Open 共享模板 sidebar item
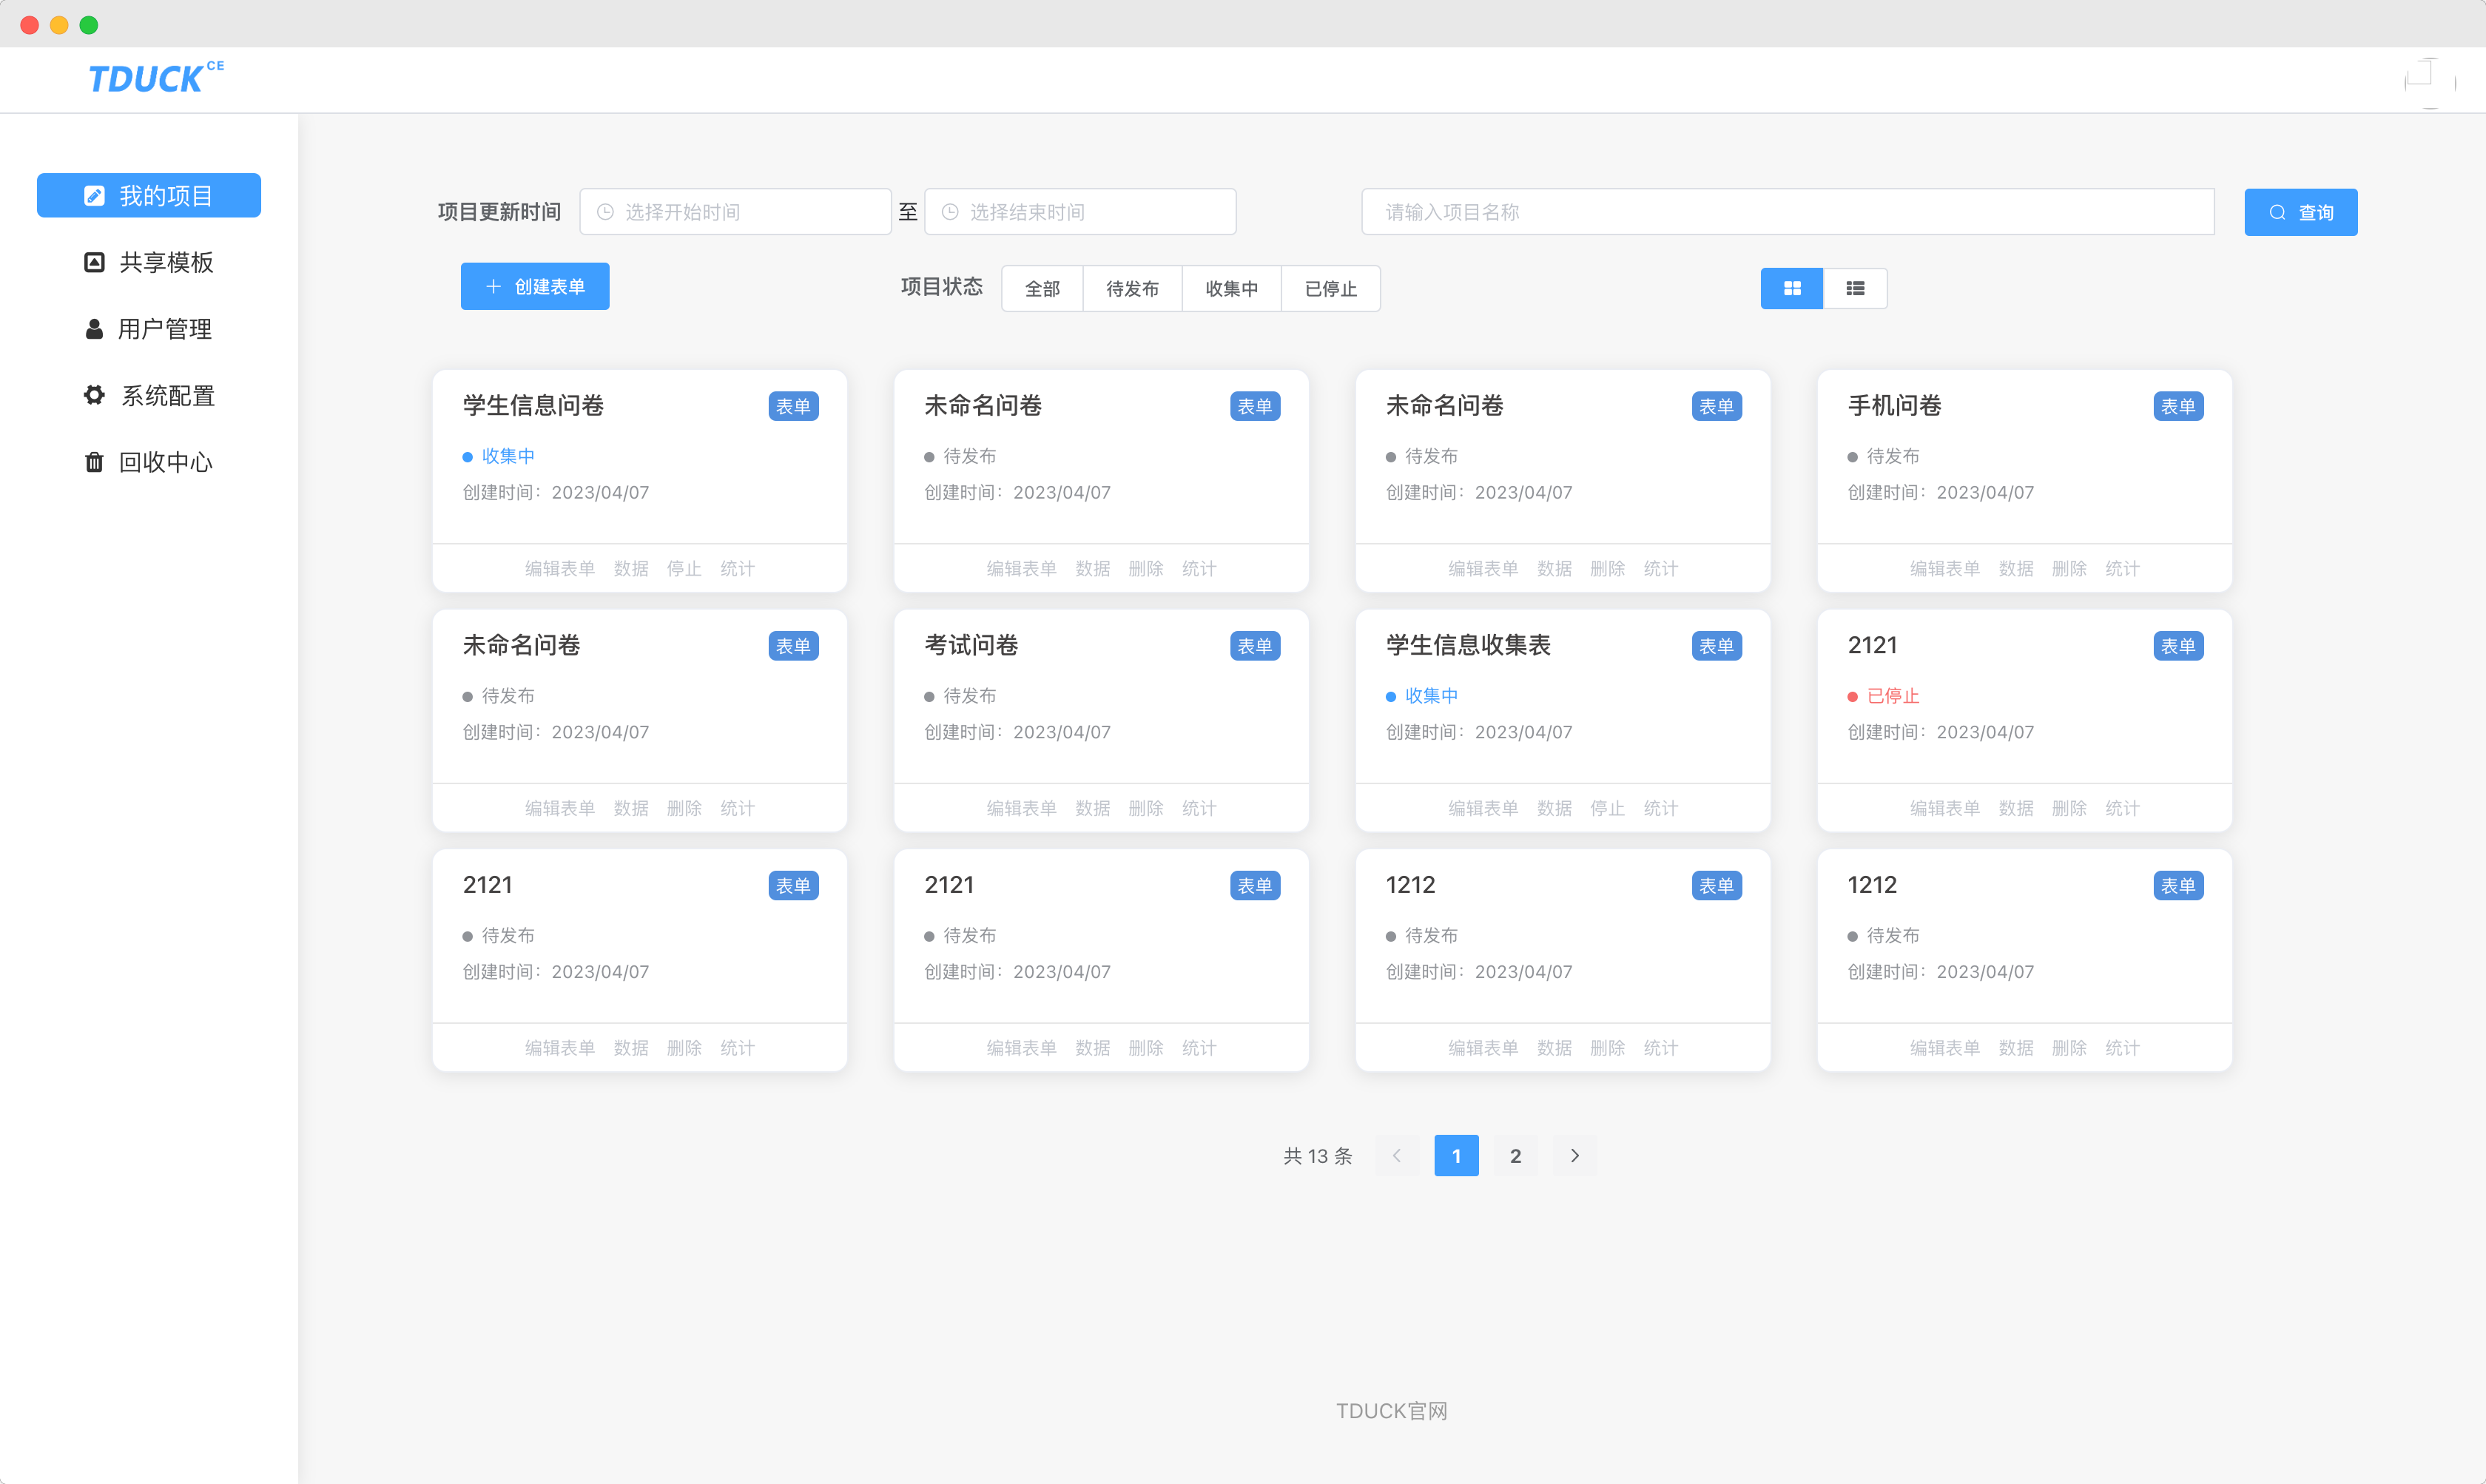 tap(149, 262)
